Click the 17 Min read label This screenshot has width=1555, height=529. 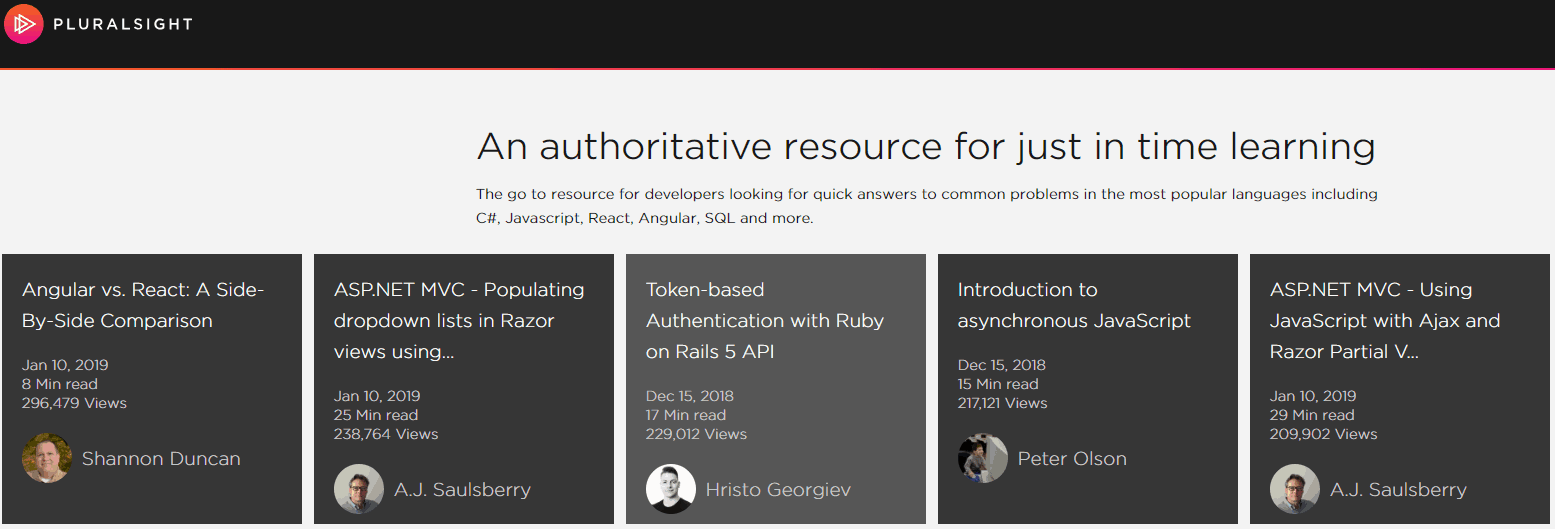point(686,415)
